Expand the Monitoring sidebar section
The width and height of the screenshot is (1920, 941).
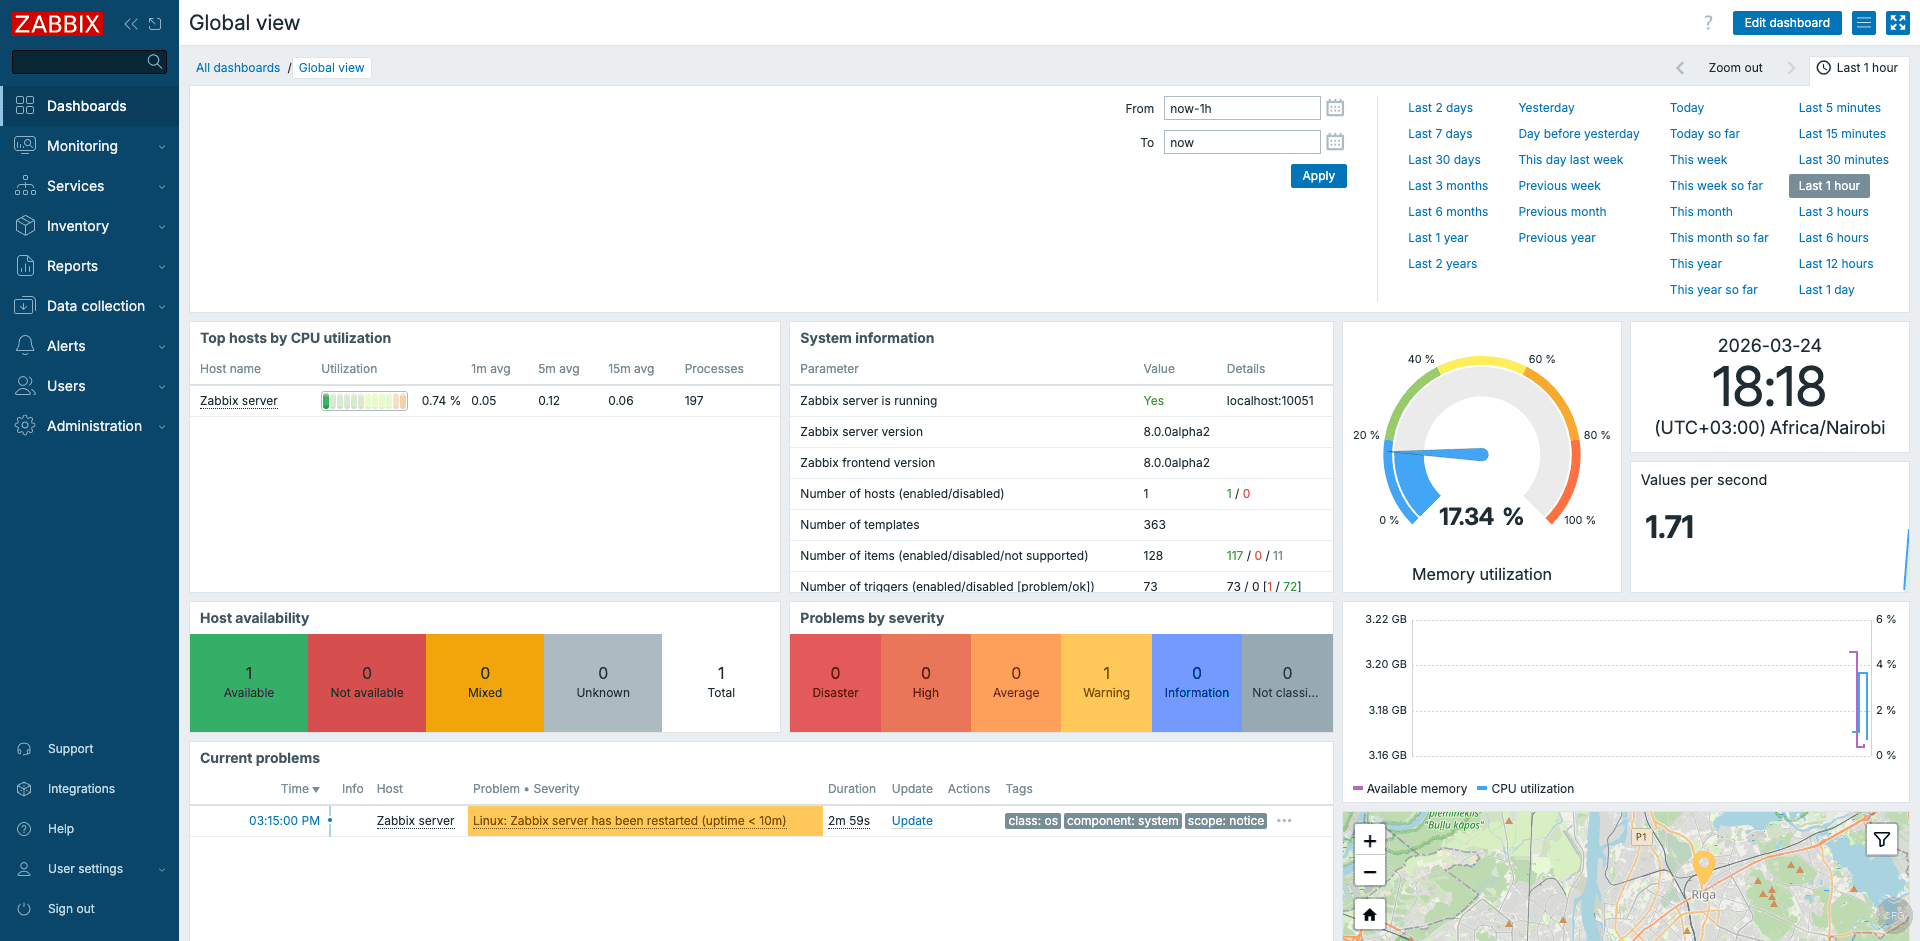[x=80, y=146]
